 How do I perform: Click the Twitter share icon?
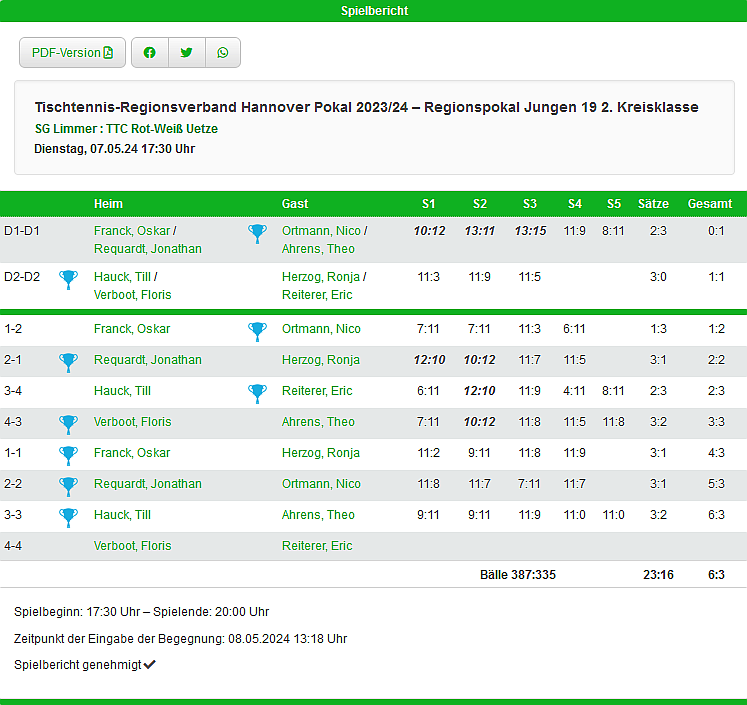[x=186, y=53]
